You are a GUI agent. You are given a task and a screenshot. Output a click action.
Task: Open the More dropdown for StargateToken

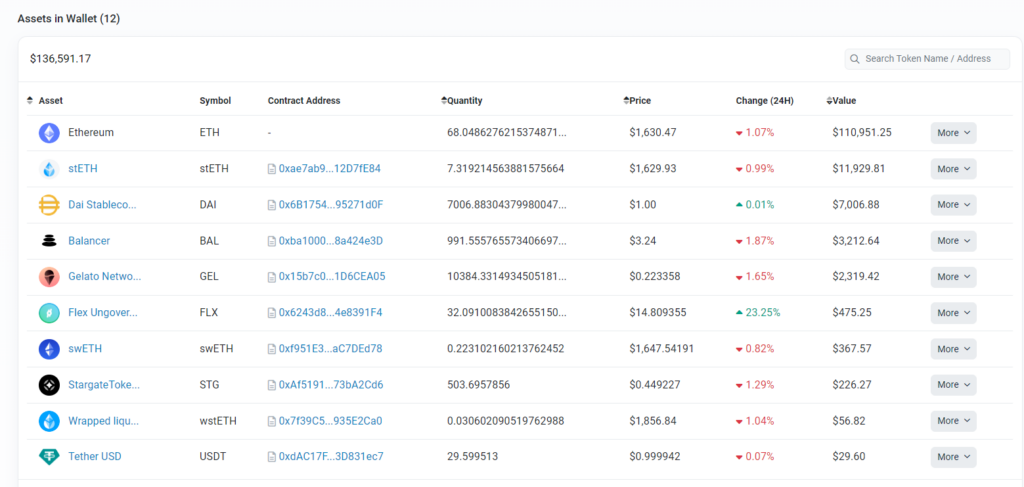click(953, 385)
